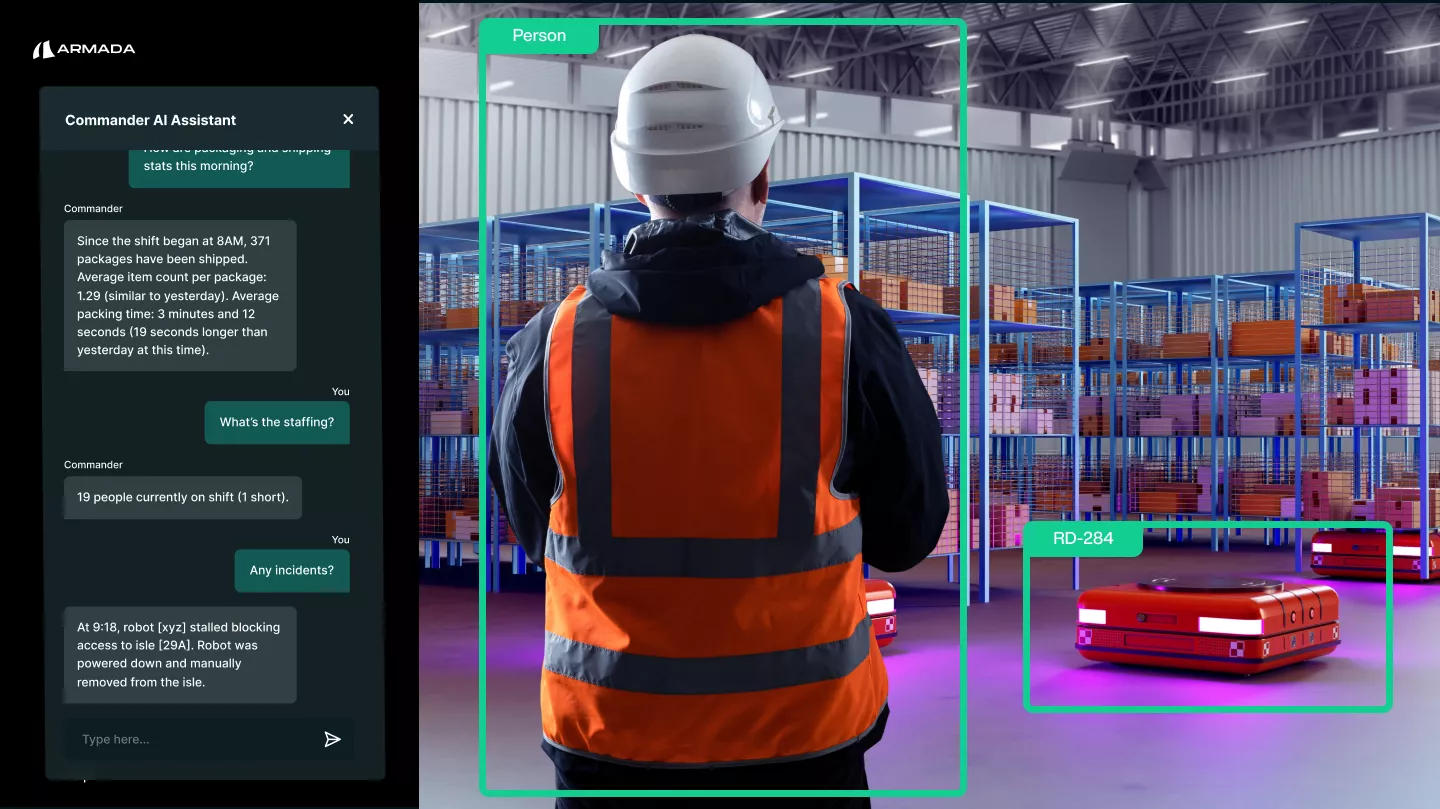This screenshot has height=809, width=1440.
Task: Click the send message paper-plane icon
Action: [332, 739]
